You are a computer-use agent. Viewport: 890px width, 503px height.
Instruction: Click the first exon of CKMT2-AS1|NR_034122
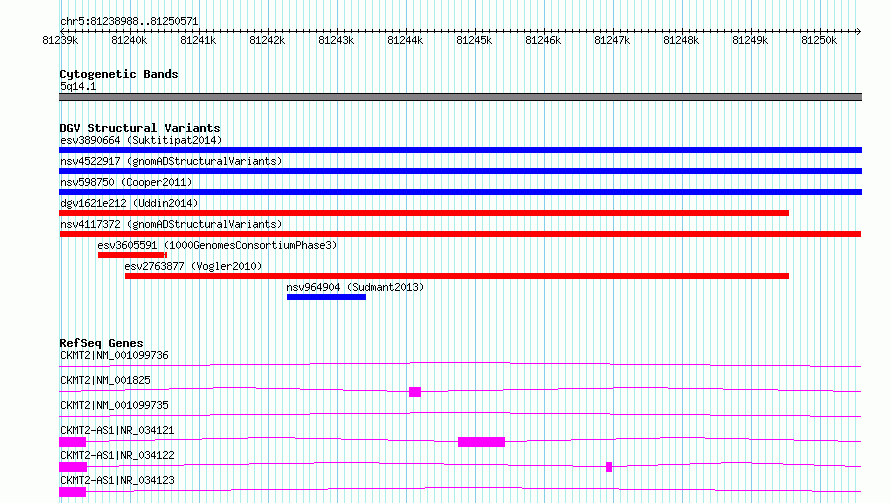73,467
